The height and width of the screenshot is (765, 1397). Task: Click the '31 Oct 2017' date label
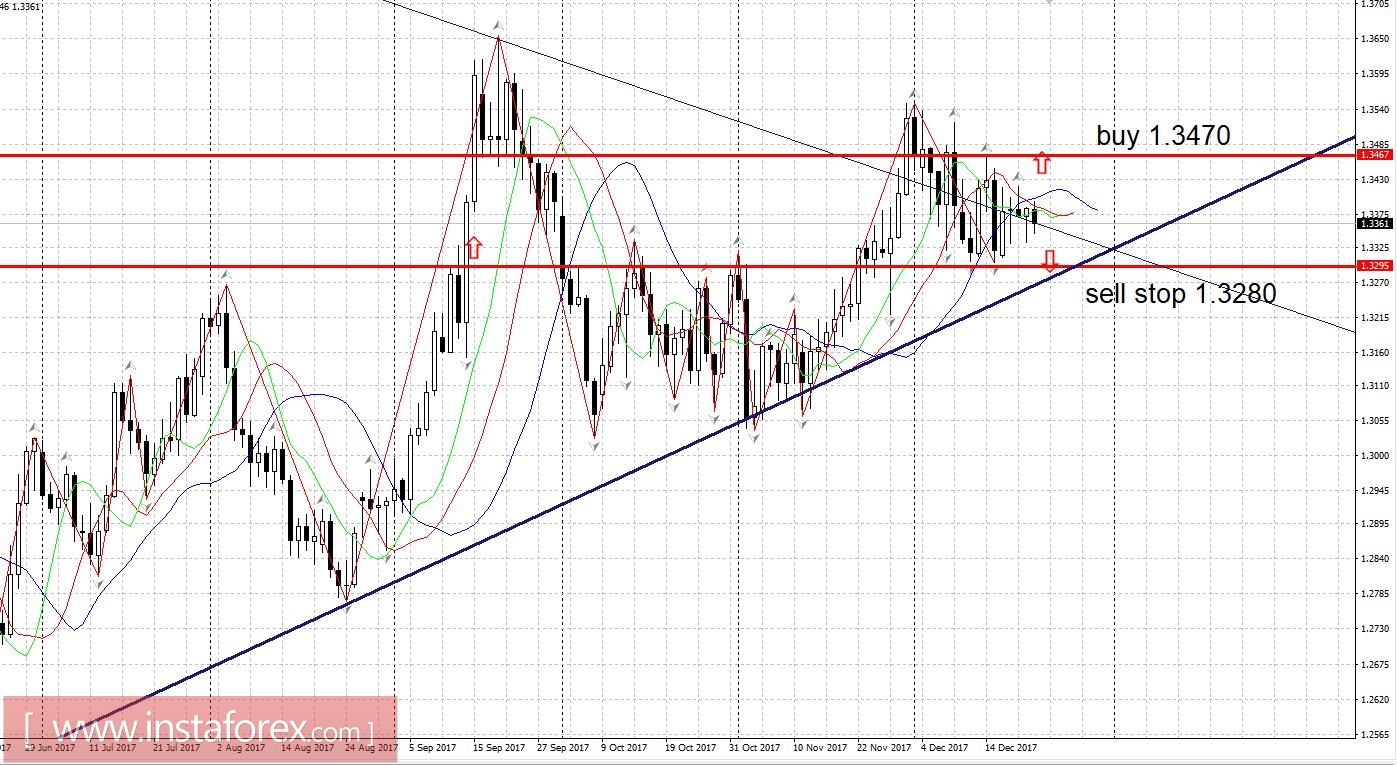tap(754, 747)
